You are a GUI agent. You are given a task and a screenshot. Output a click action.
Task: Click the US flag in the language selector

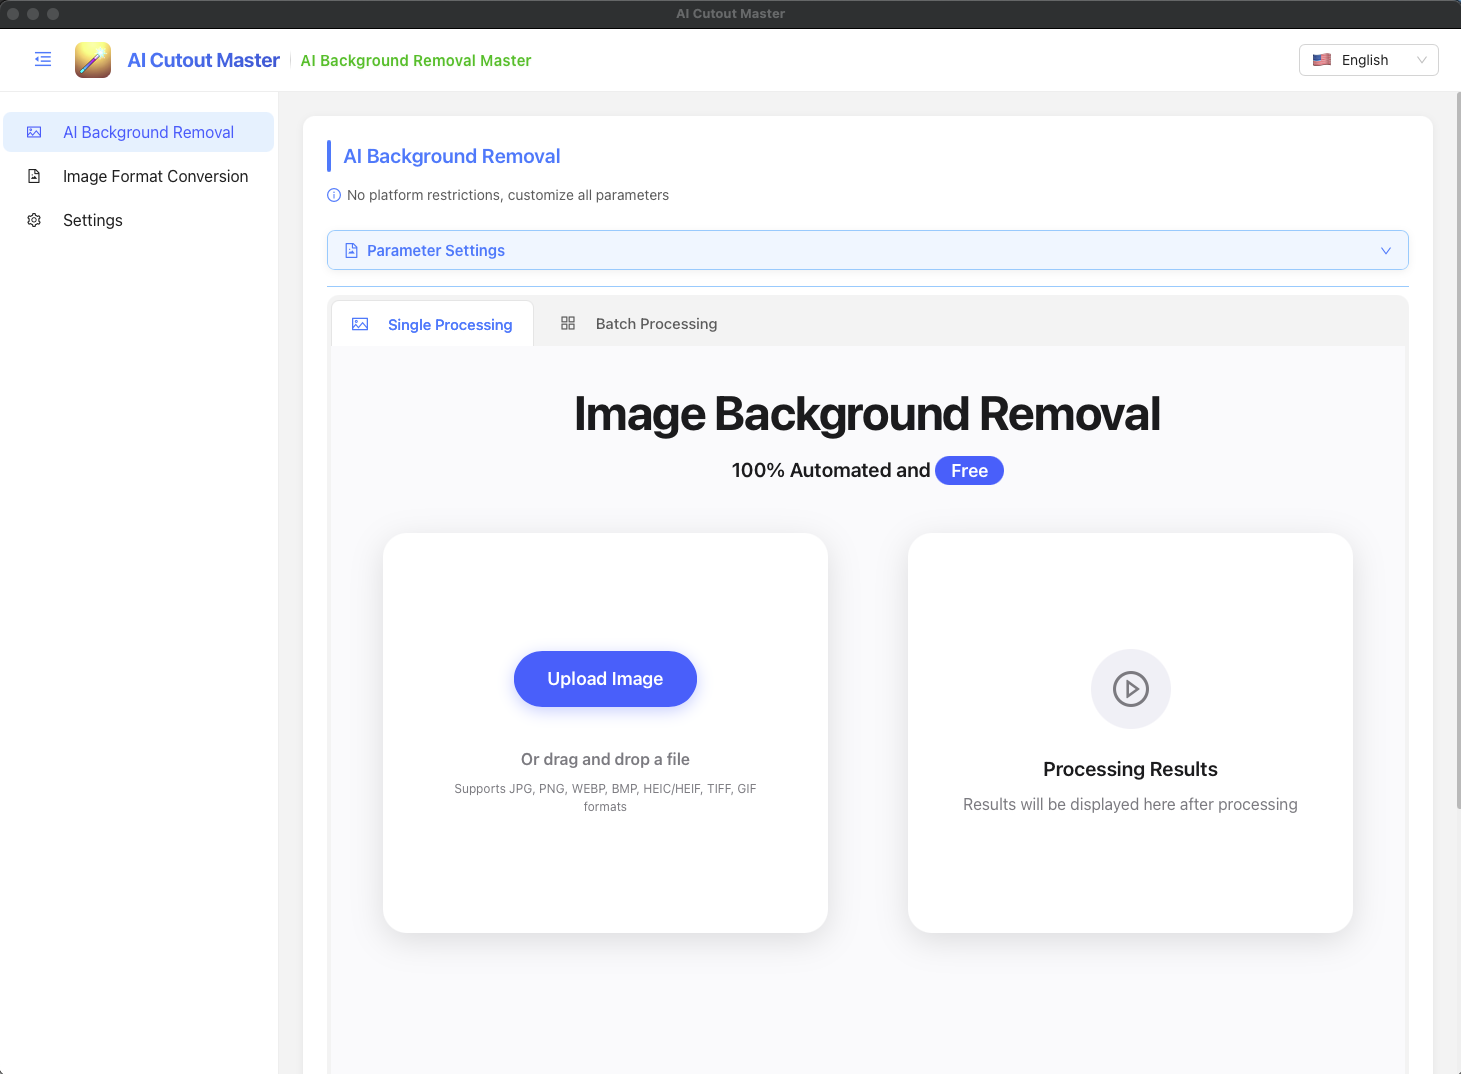pyautogui.click(x=1322, y=60)
